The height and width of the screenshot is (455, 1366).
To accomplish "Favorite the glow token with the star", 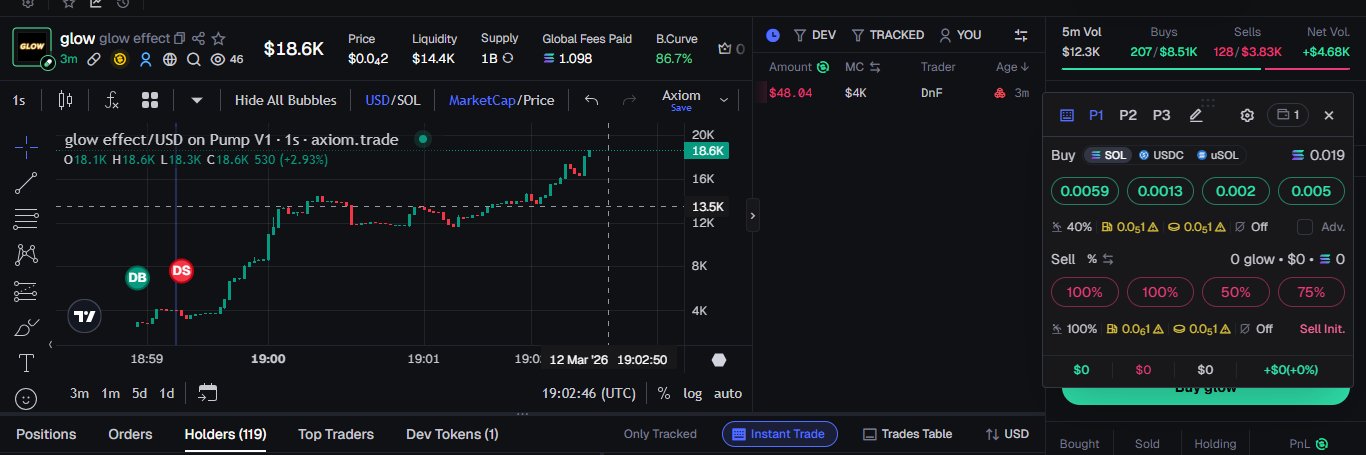I will pyautogui.click(x=218, y=39).
